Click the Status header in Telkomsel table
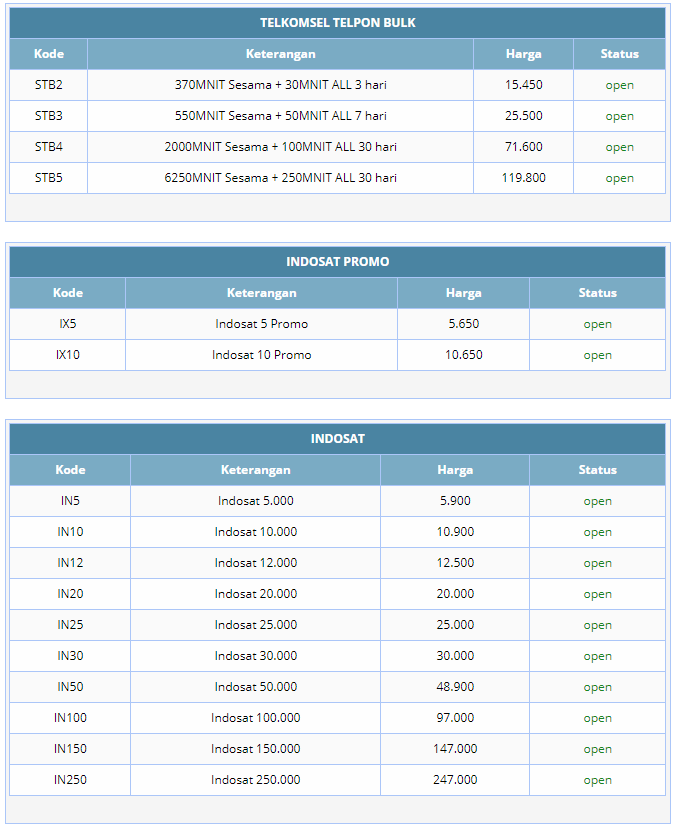 619,54
